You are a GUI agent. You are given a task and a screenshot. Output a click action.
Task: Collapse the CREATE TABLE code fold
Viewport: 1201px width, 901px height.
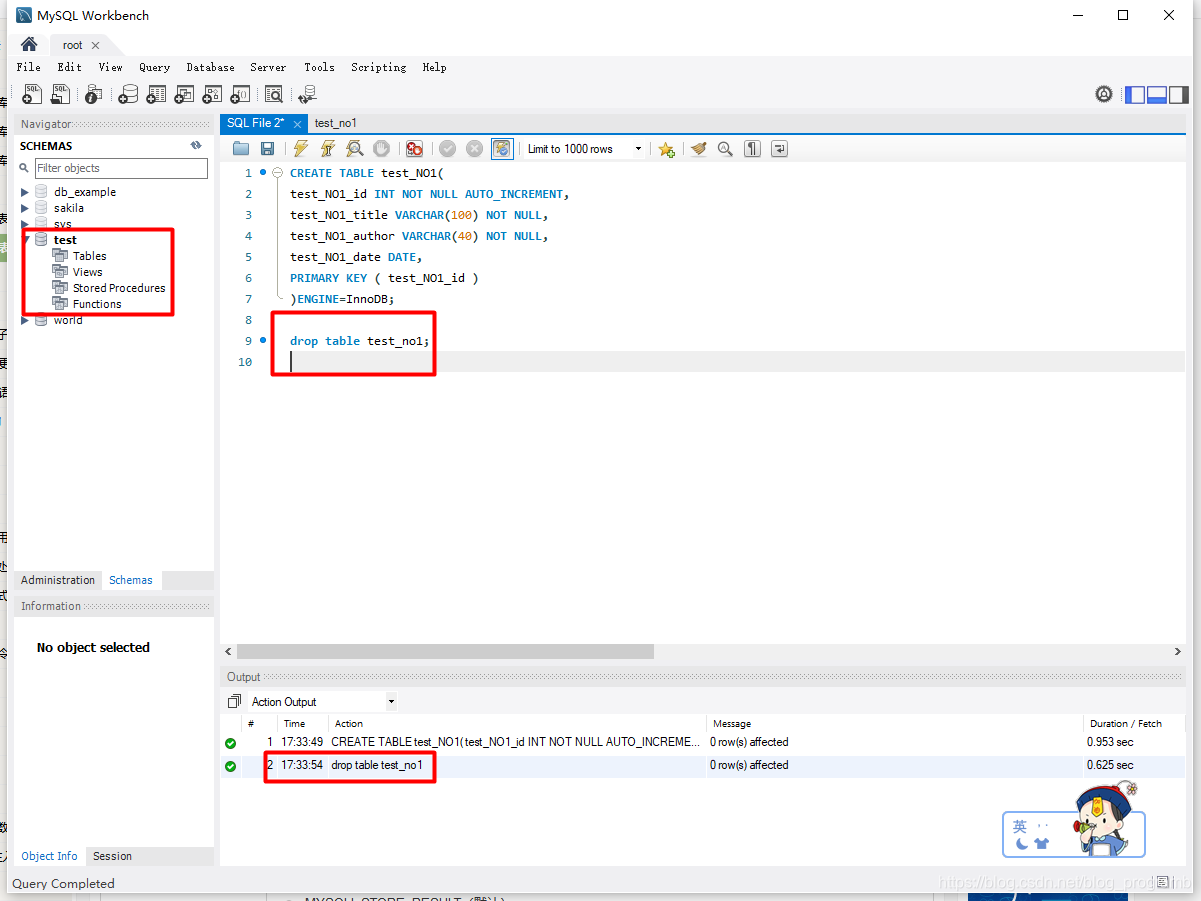(278, 173)
